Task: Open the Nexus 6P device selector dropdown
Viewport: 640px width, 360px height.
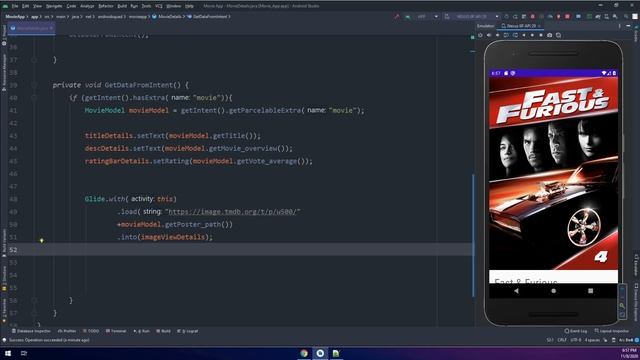Action: (471, 17)
